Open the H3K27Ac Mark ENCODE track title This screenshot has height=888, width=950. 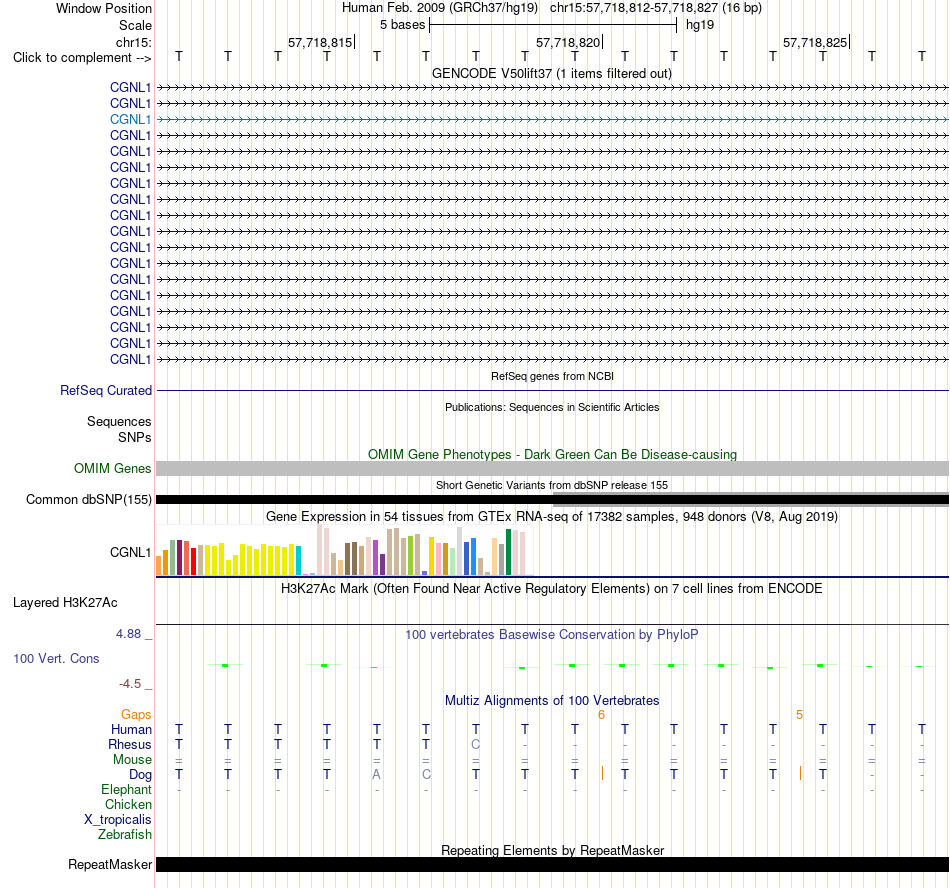[x=552, y=589]
